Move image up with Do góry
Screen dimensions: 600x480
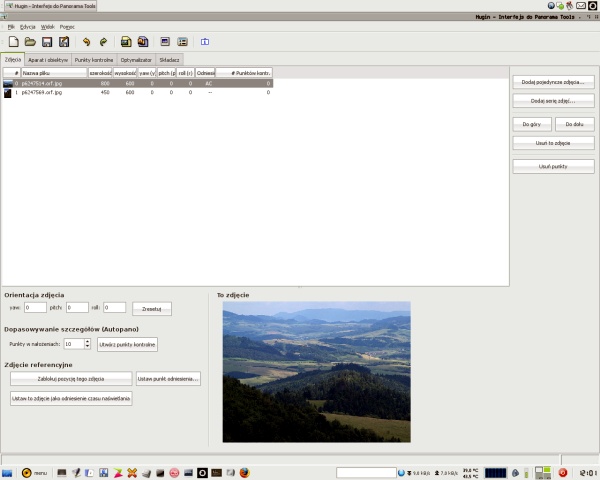click(x=532, y=124)
